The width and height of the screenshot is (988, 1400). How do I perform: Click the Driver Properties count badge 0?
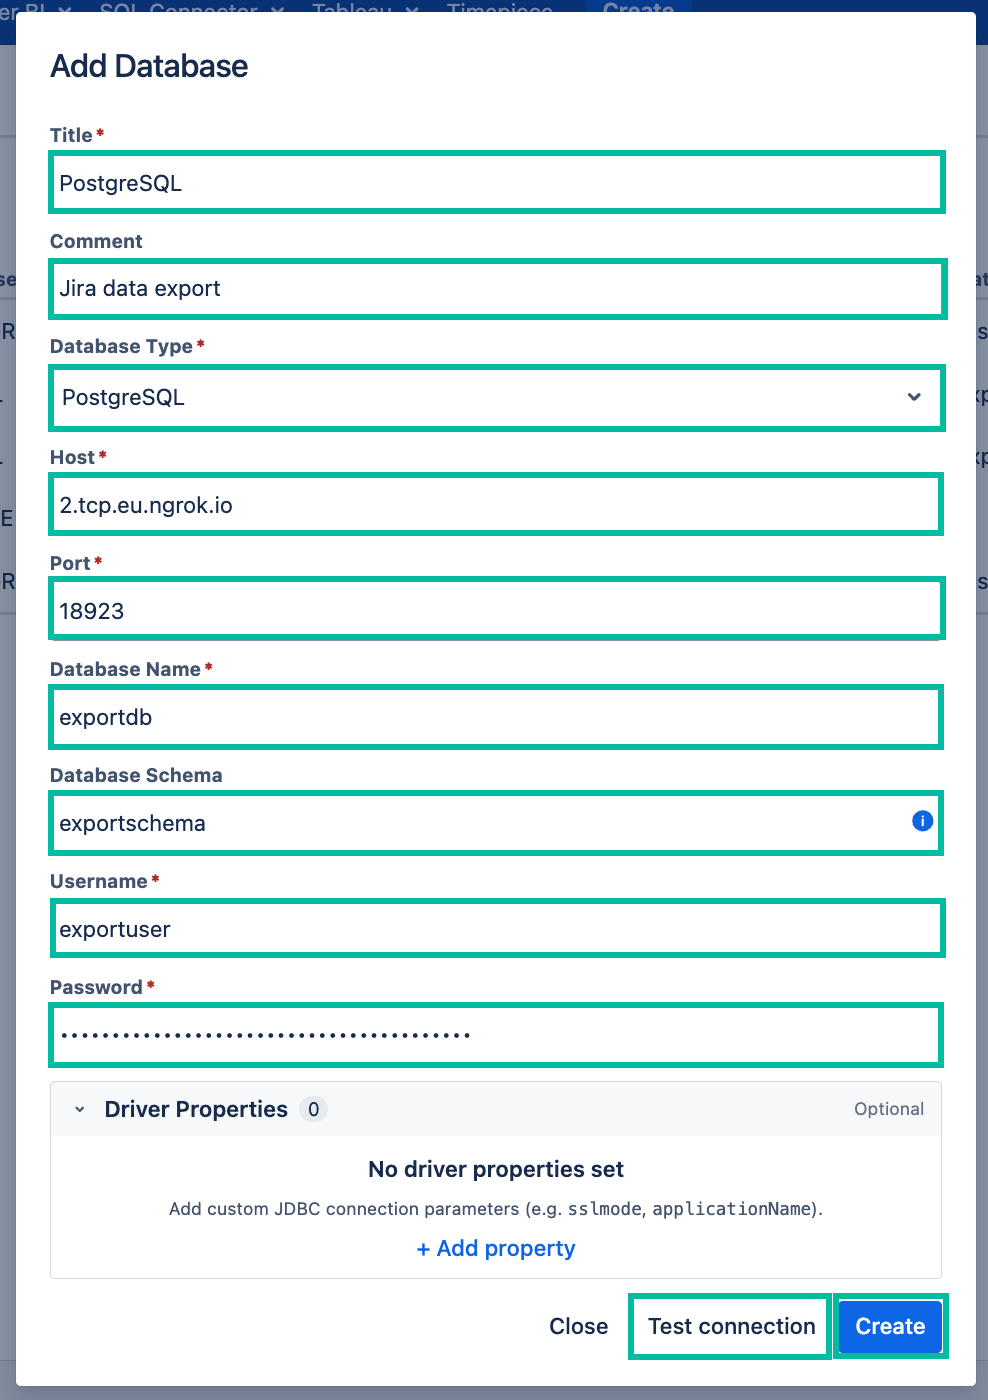point(314,1109)
